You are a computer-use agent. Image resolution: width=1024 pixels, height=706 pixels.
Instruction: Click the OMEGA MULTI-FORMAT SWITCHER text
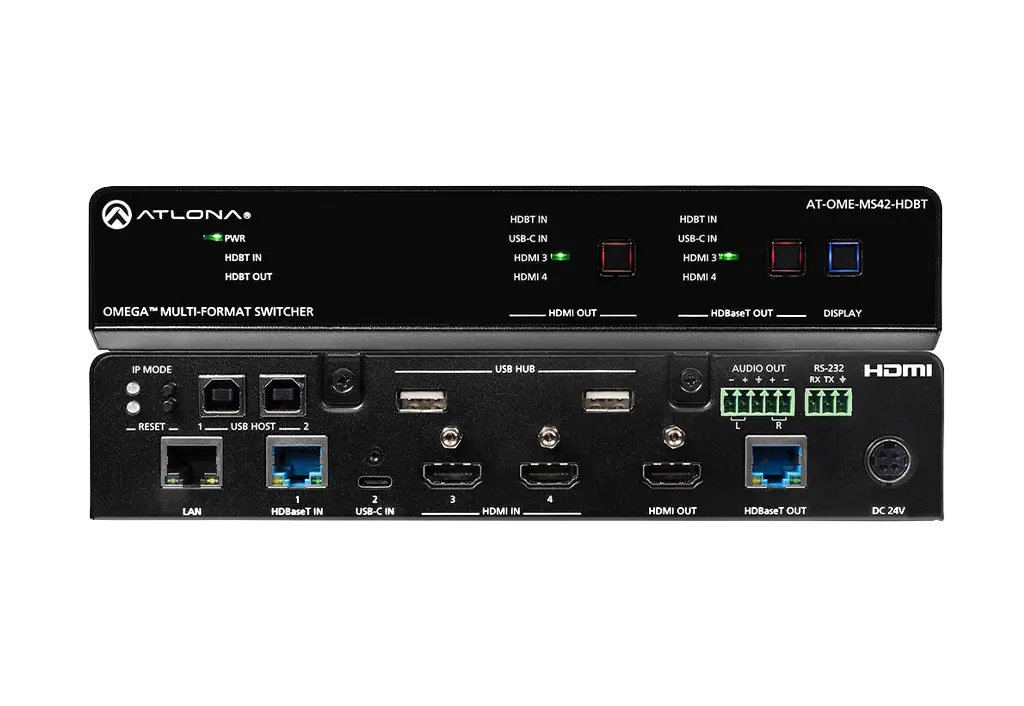208,312
